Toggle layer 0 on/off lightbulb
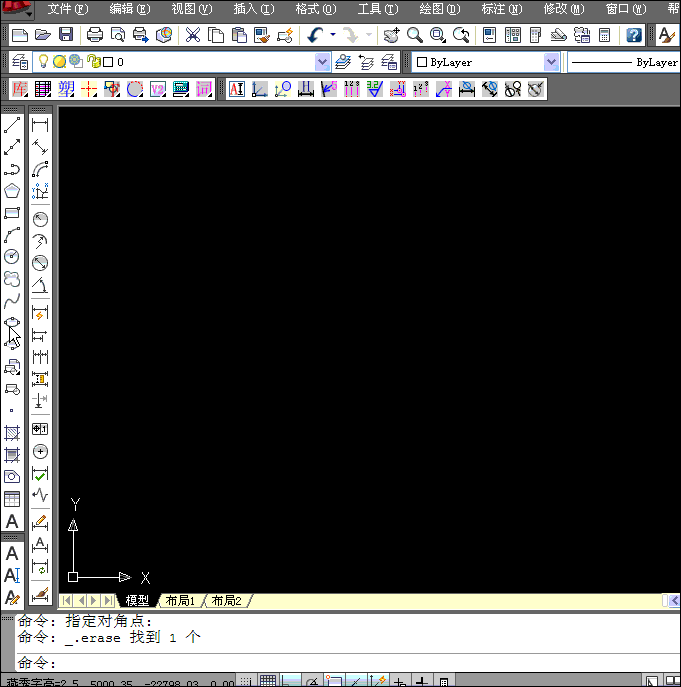 tap(43, 61)
